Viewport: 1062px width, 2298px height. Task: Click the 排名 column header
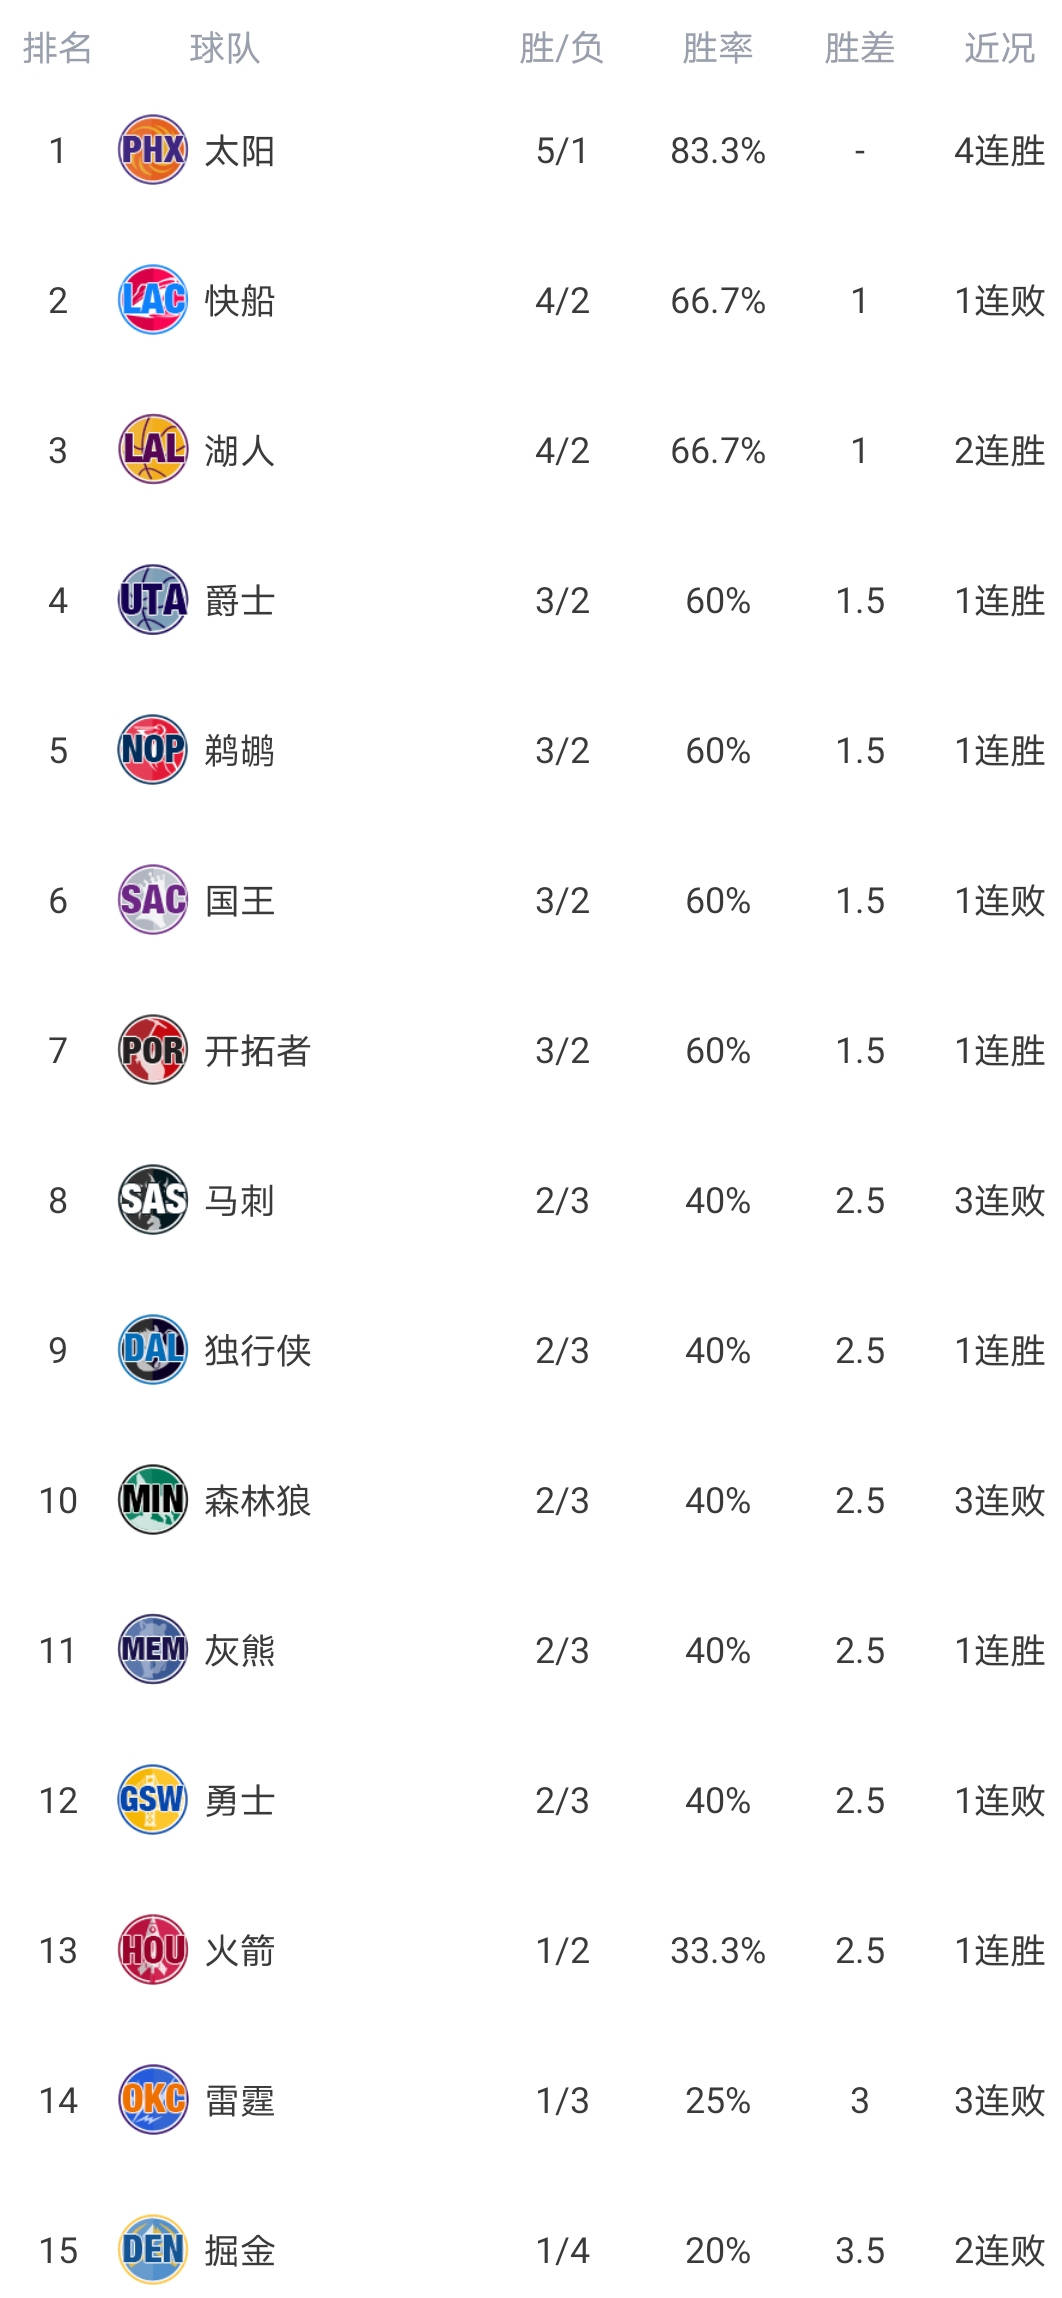pos(58,48)
